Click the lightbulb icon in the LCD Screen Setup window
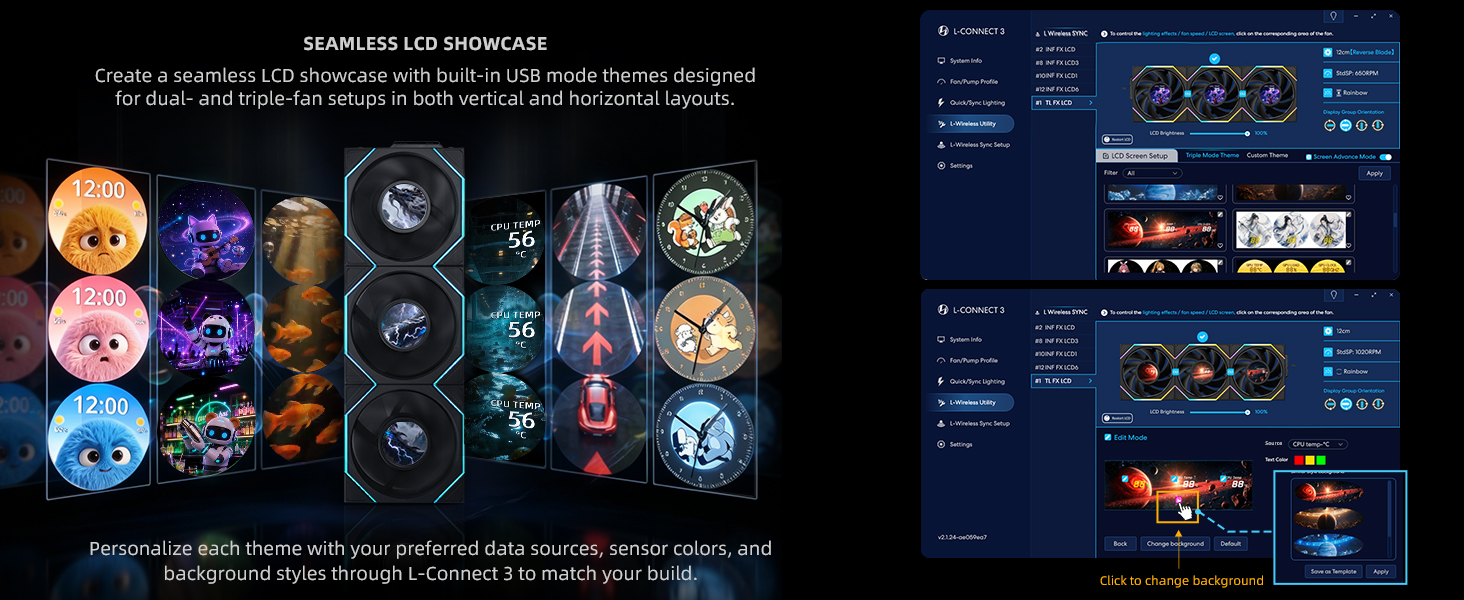The image size is (1464, 600). (x=1332, y=16)
